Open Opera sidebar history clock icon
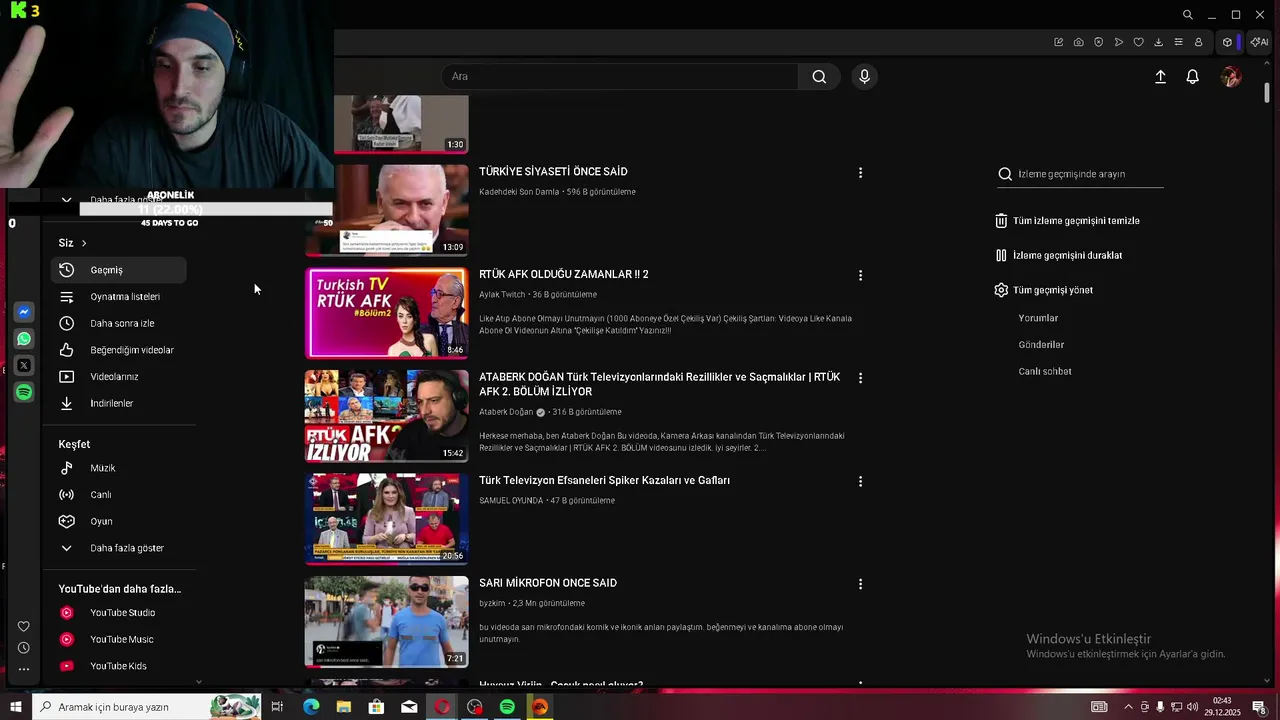 pyautogui.click(x=24, y=648)
